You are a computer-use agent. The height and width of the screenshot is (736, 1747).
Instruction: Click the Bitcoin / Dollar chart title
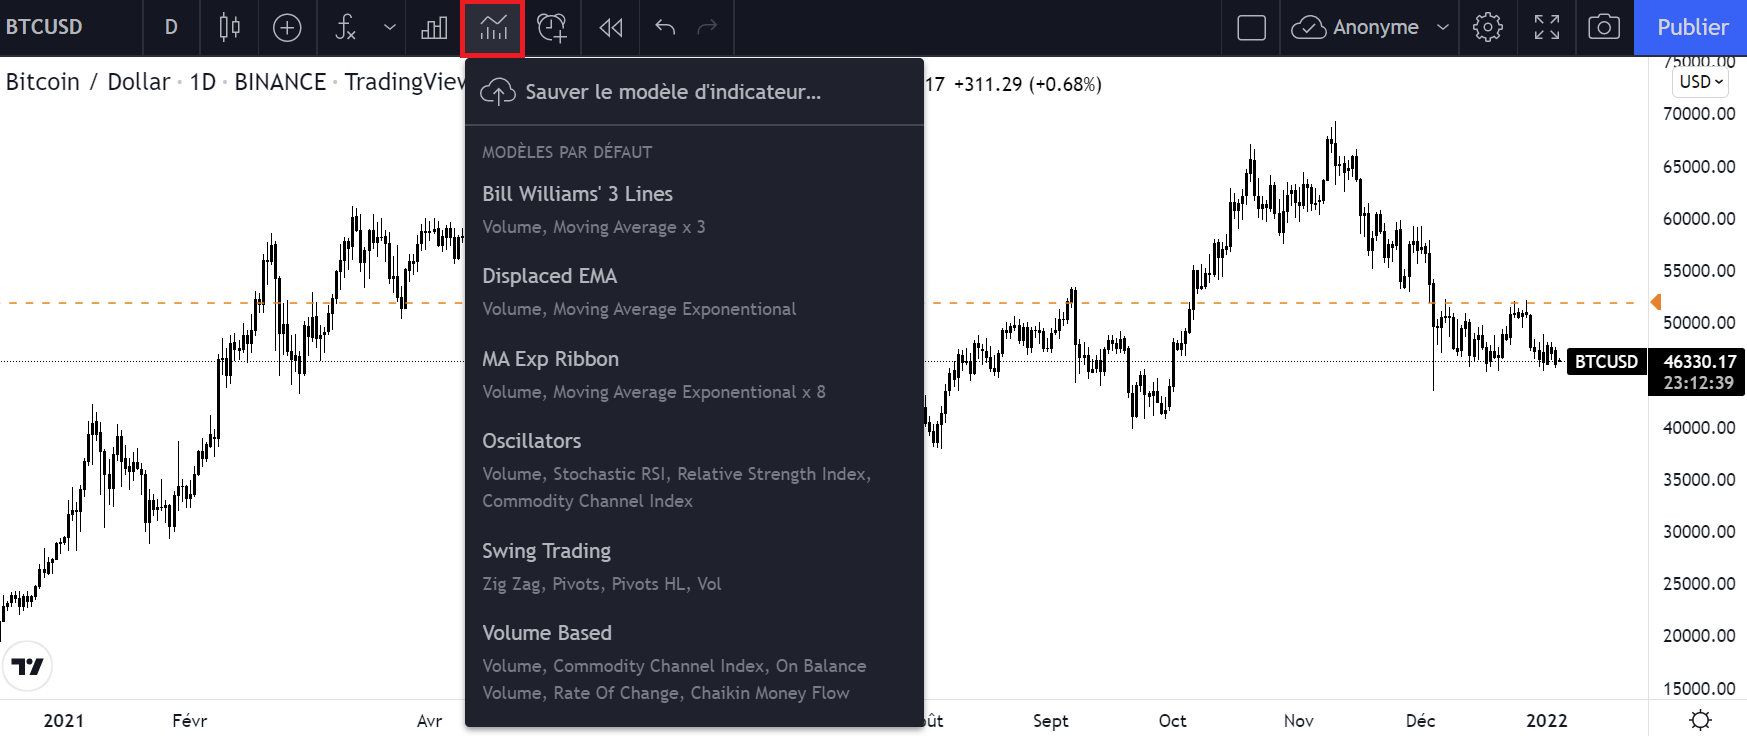(x=88, y=82)
